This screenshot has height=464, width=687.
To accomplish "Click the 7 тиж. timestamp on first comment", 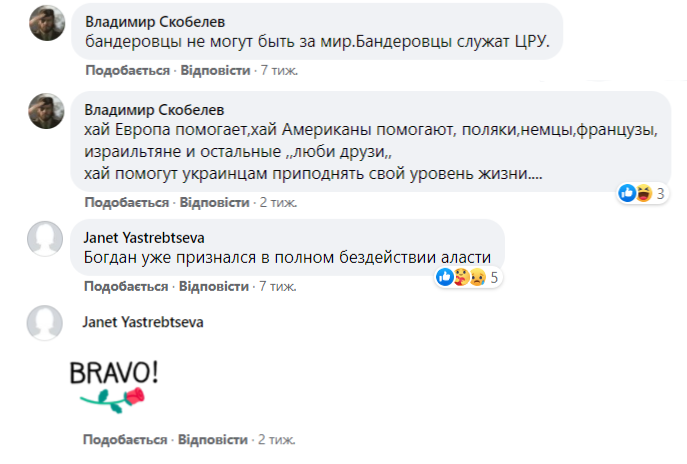I will [x=279, y=71].
